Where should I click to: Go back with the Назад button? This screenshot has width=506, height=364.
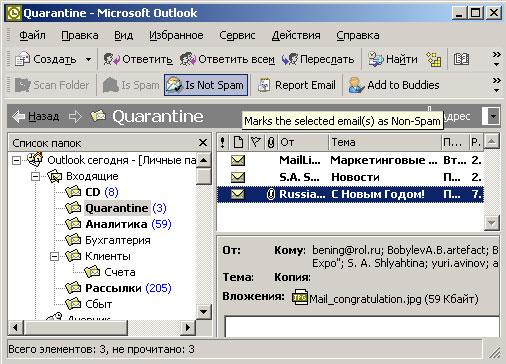point(36,116)
